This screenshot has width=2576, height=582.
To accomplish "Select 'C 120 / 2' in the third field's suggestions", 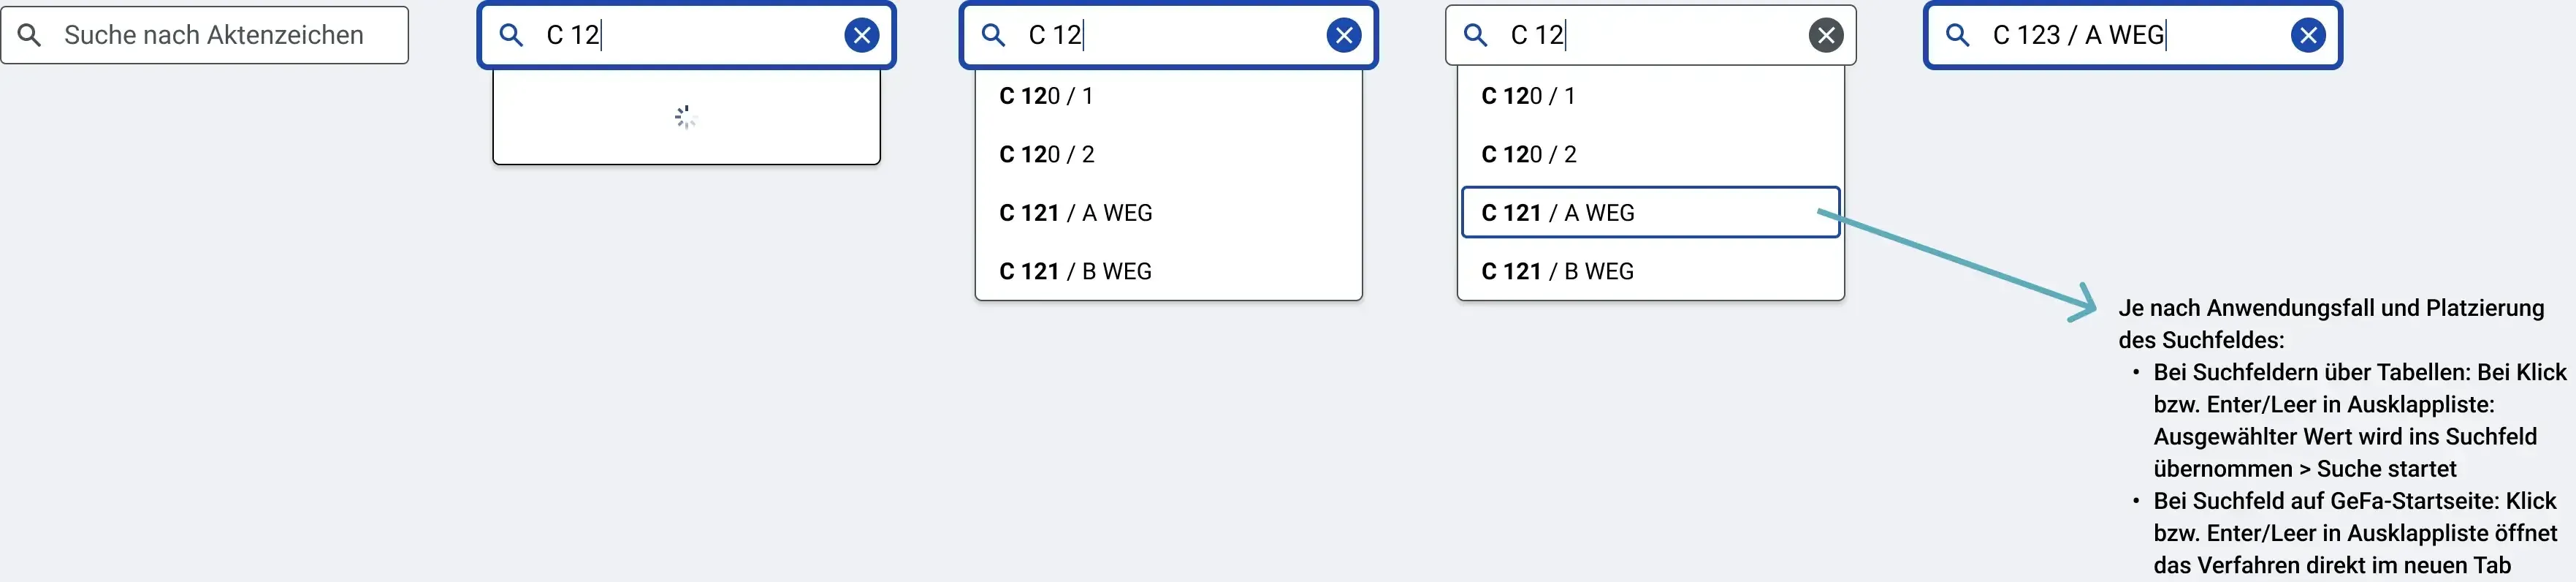I will pyautogui.click(x=1168, y=154).
